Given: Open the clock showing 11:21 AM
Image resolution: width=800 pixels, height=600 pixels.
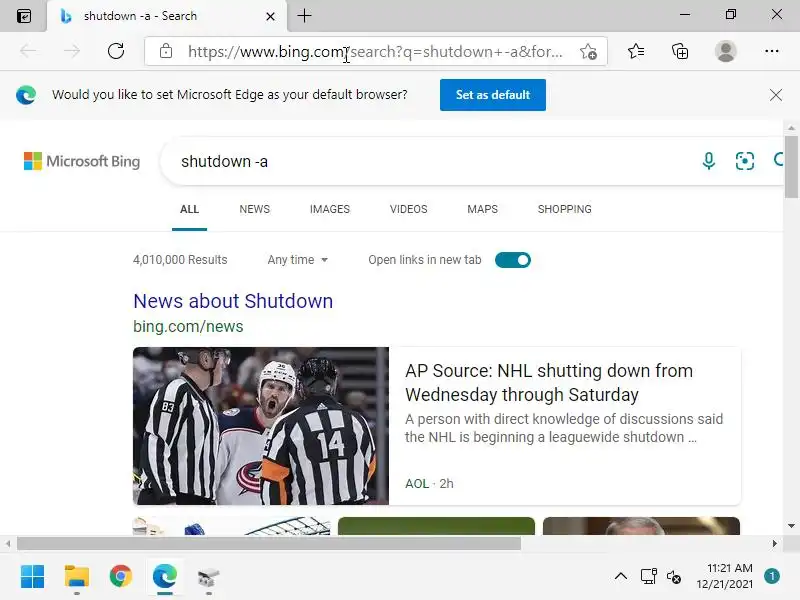Looking at the screenshot, I should tap(724, 576).
